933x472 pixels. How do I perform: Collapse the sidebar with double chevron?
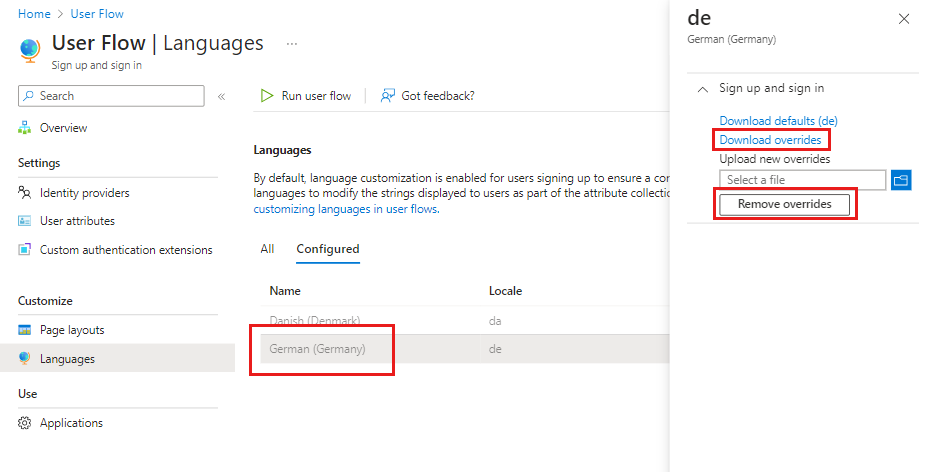point(221,96)
